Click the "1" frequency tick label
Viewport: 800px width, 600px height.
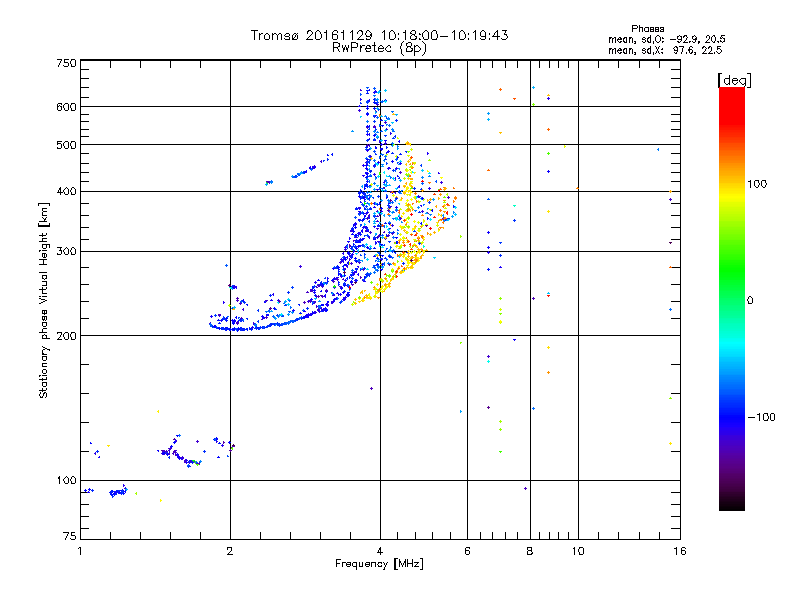[x=80, y=551]
